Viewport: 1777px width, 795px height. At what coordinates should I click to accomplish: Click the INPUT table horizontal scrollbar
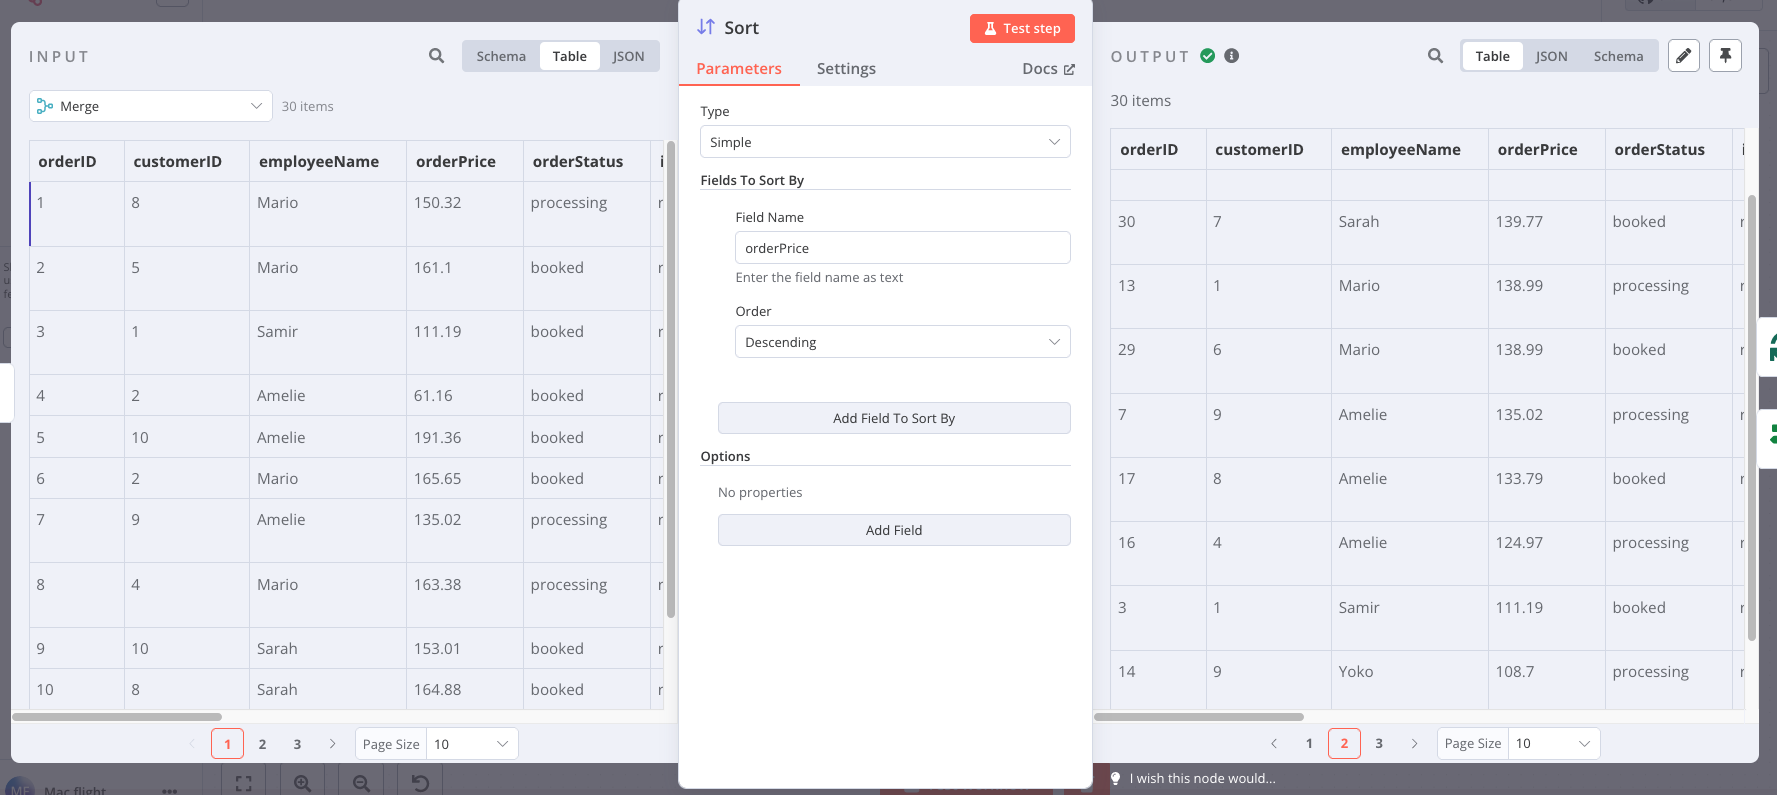[x=117, y=717]
